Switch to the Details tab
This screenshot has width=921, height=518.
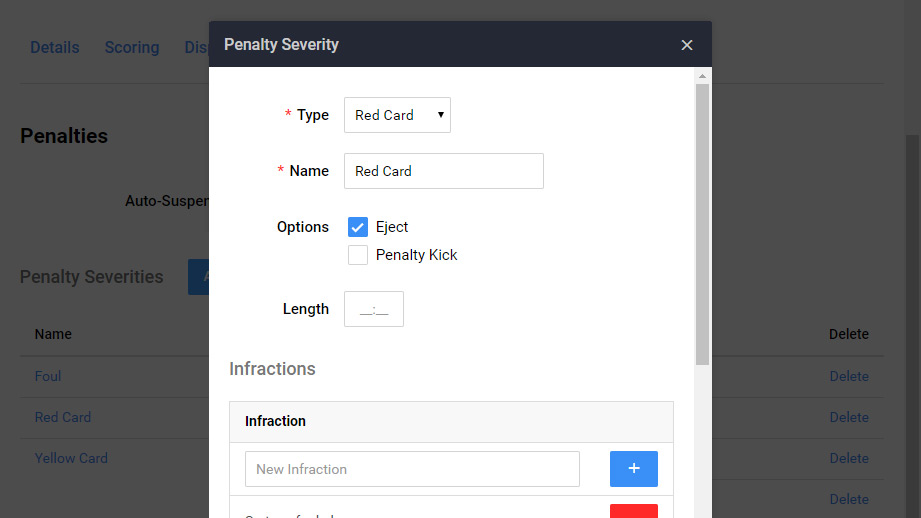point(54,47)
